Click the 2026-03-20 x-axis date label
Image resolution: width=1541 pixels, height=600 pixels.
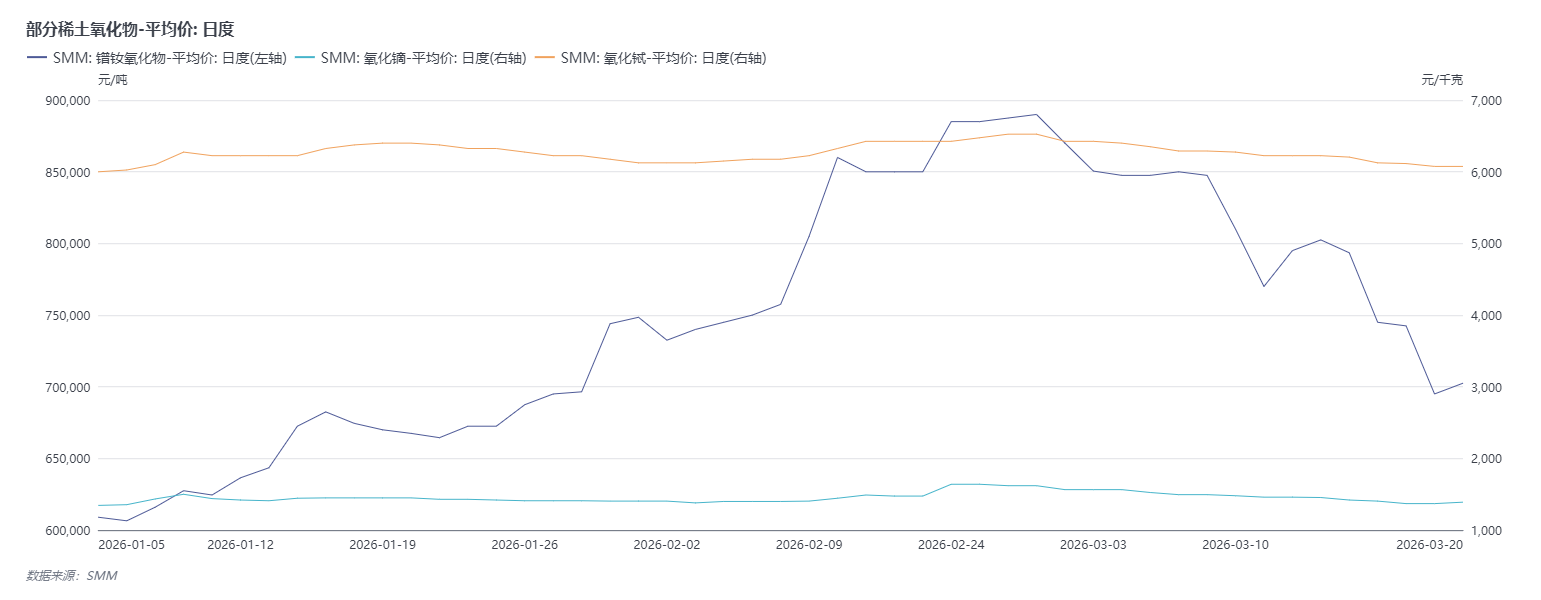[x=1429, y=545]
